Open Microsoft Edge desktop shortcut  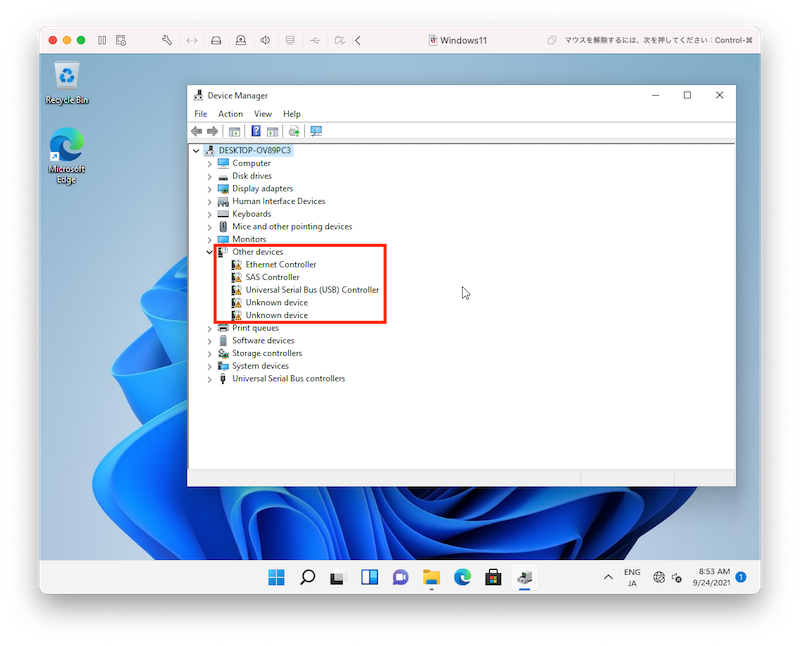click(x=67, y=156)
